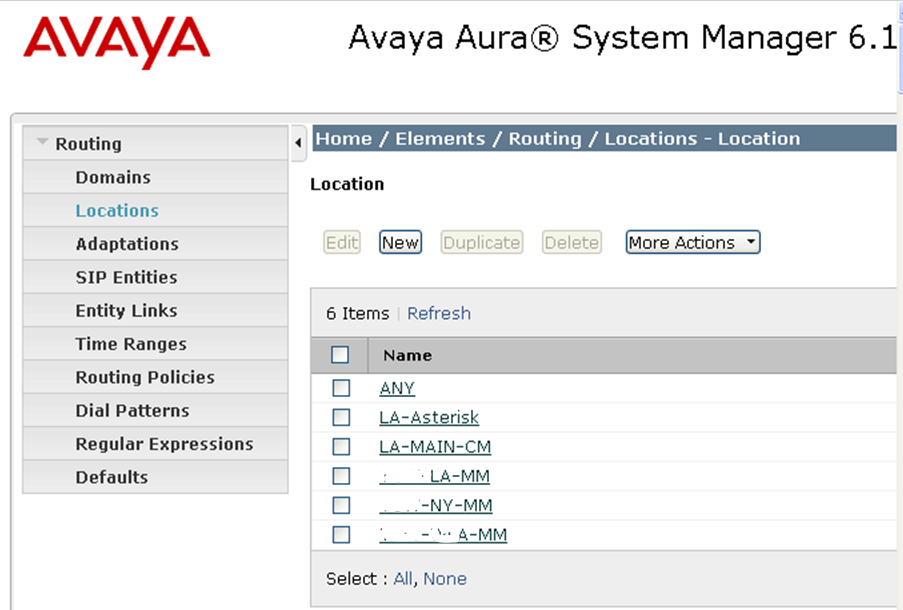Check the box next to LA-Asterisk
The width and height of the screenshot is (903, 610).
[x=341, y=417]
